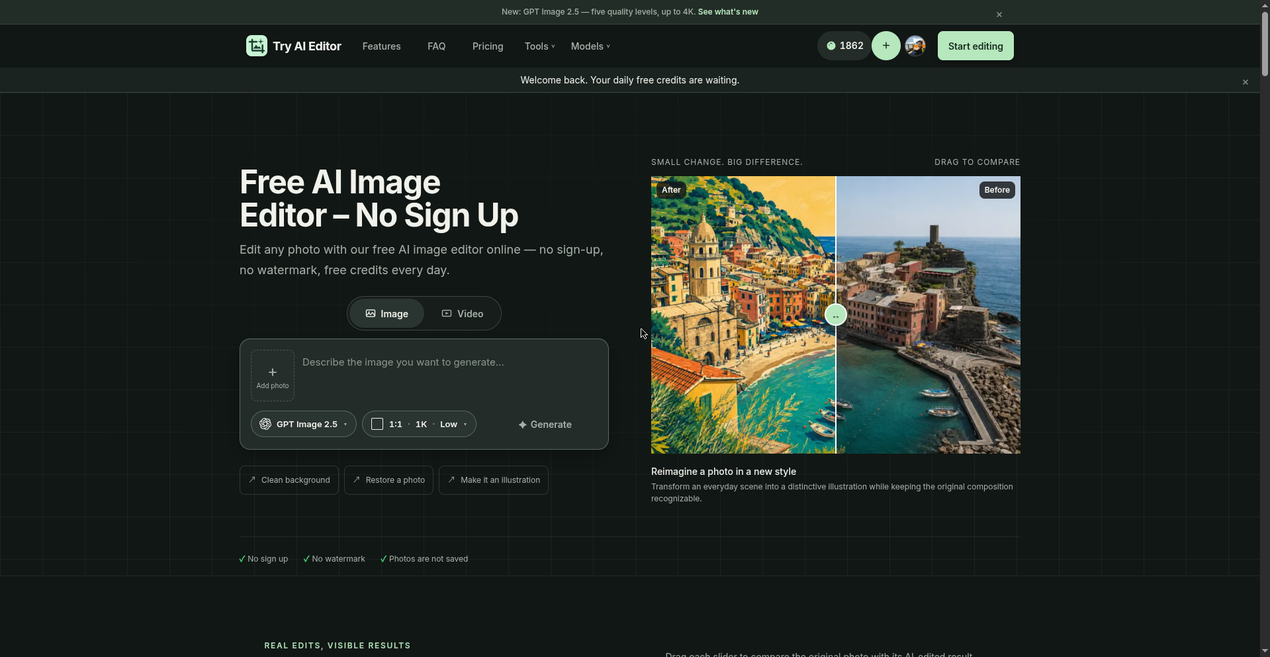The image size is (1270, 657).
Task: Expand the Tools menu in navigation
Action: point(539,46)
